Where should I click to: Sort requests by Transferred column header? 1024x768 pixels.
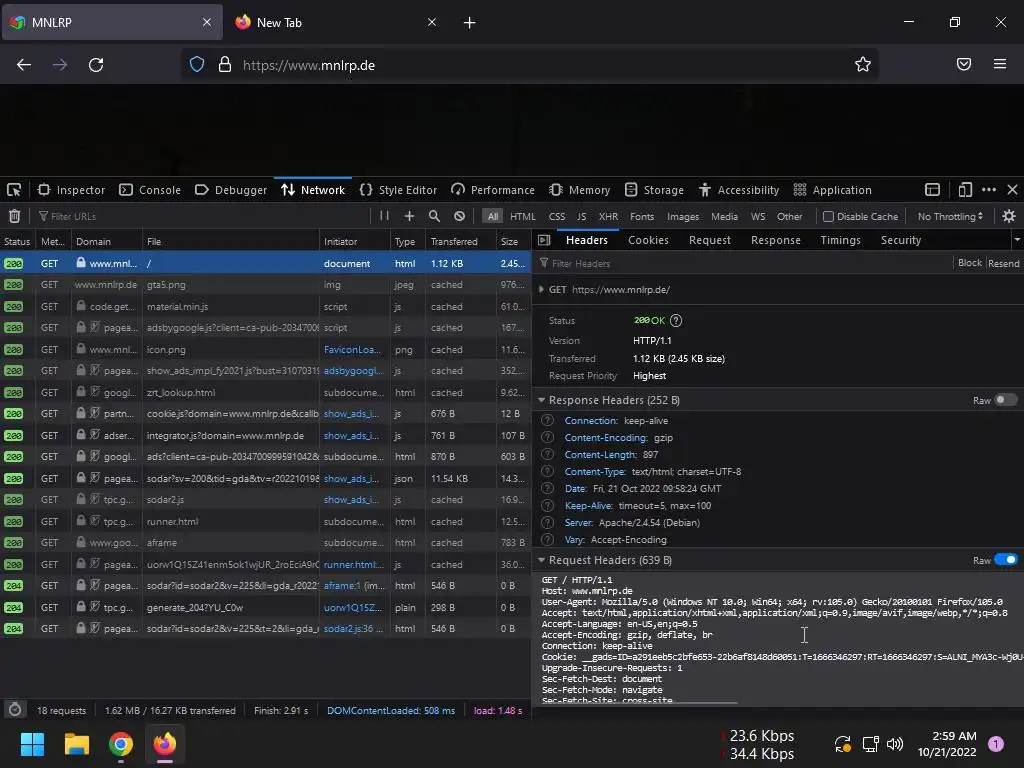click(461, 242)
